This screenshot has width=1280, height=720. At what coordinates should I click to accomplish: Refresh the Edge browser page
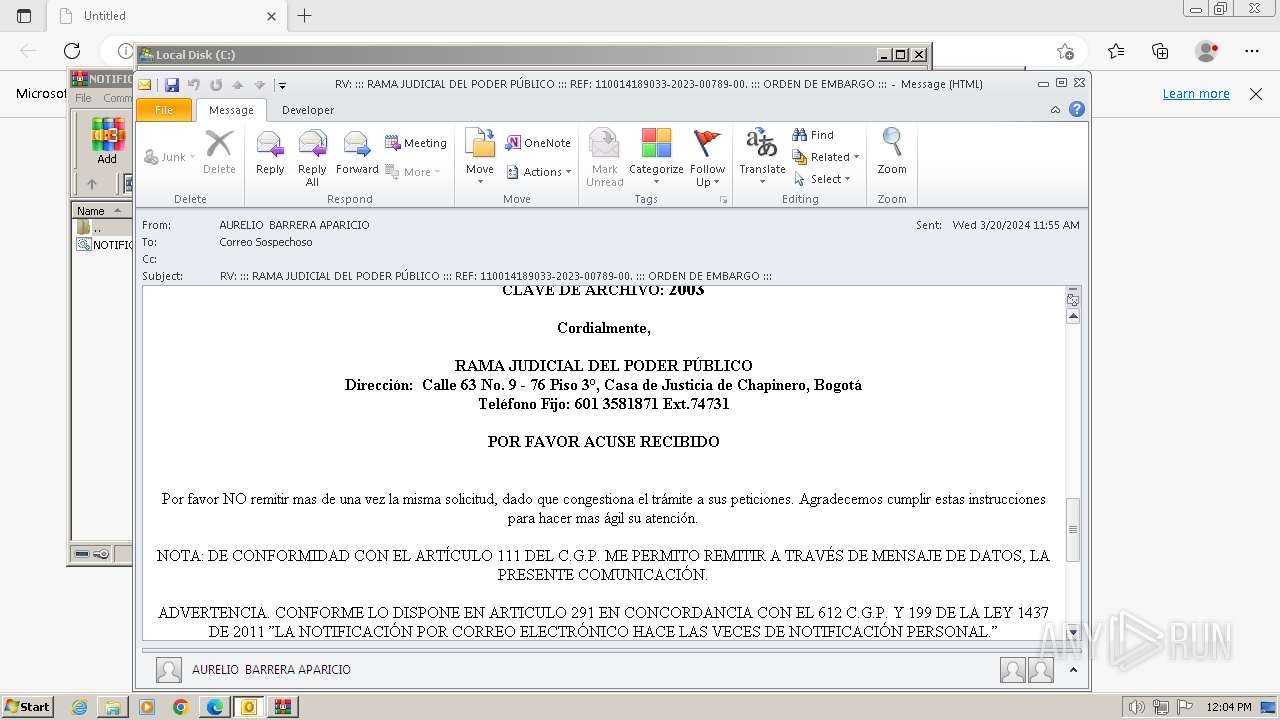pos(72,51)
